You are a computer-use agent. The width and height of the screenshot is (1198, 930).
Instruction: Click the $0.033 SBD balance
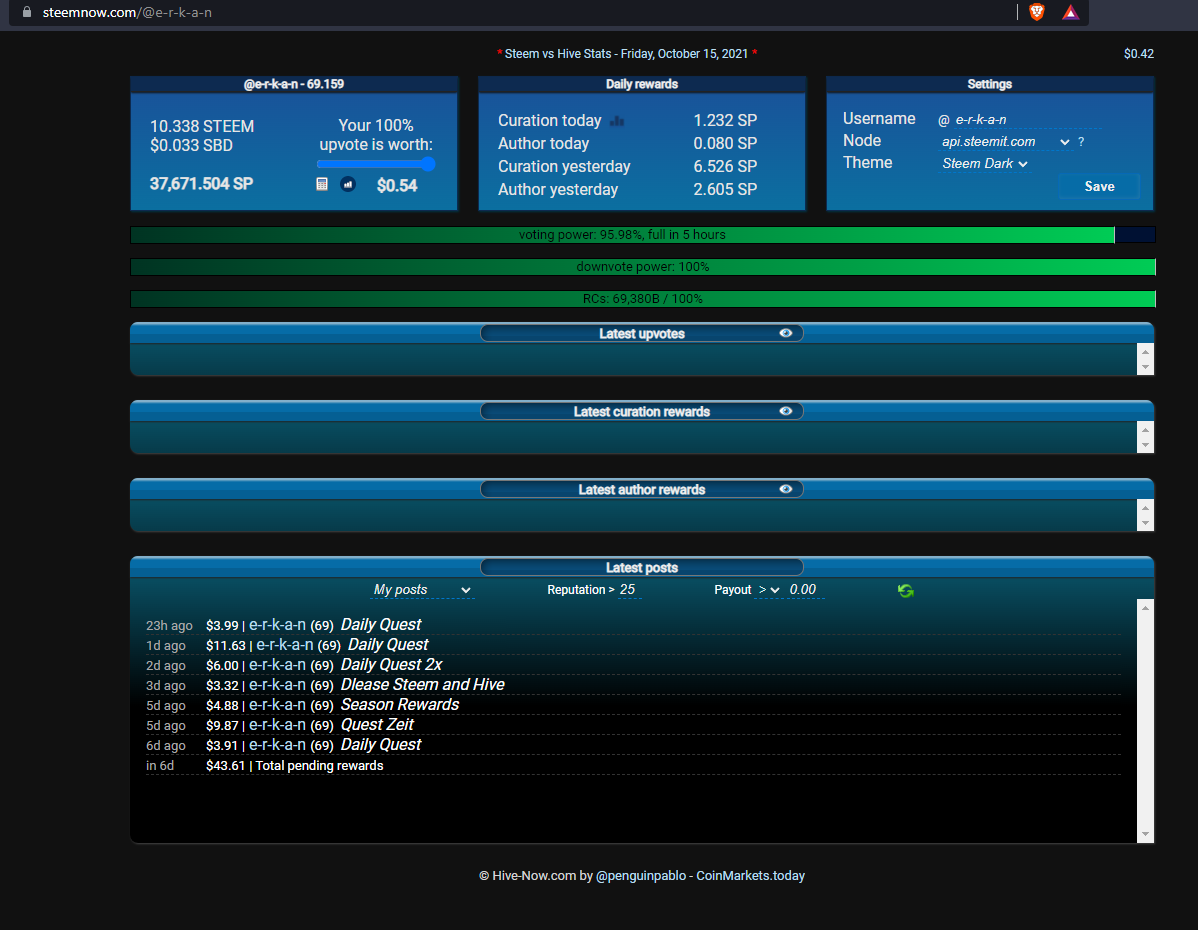pos(191,146)
